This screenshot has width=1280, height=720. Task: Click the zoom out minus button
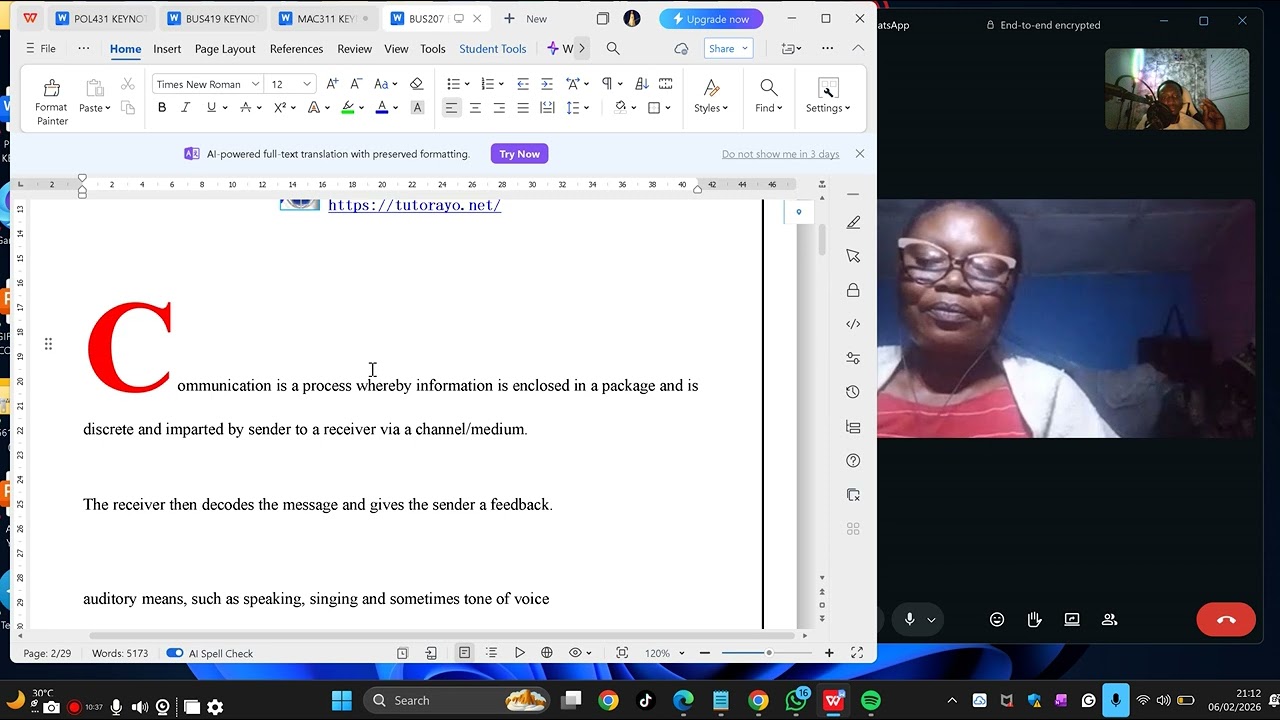point(705,653)
